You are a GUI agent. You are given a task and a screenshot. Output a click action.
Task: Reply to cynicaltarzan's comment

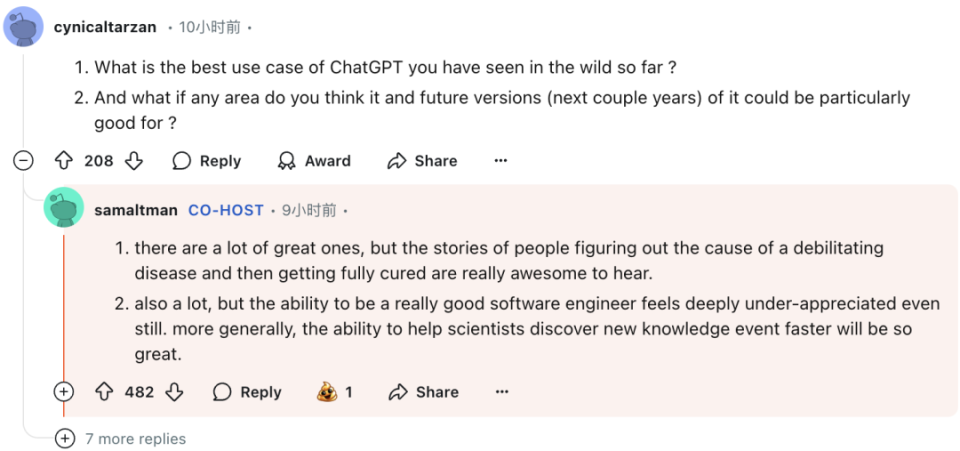pyautogui.click(x=206, y=161)
